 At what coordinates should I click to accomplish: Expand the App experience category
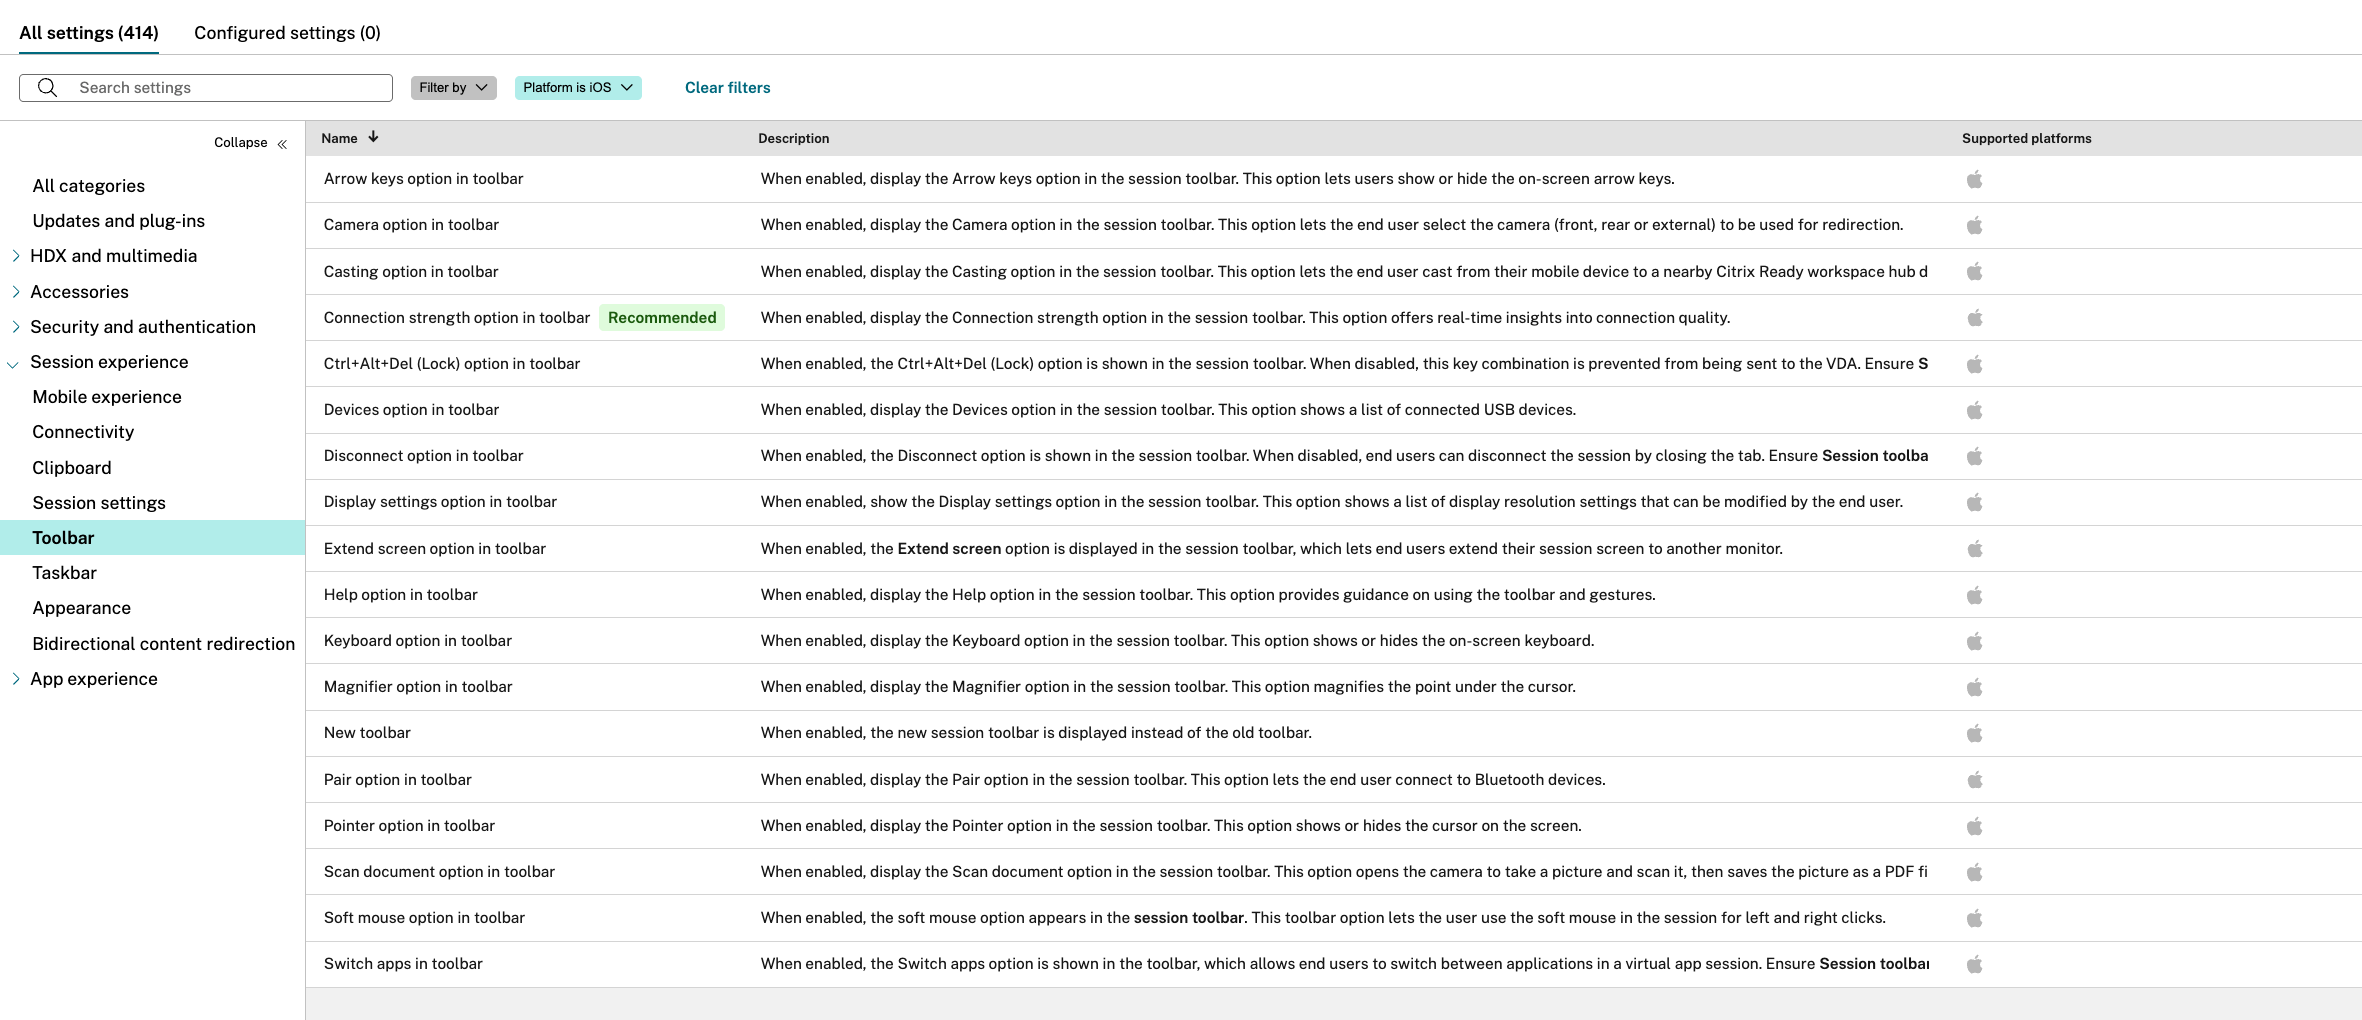point(16,679)
